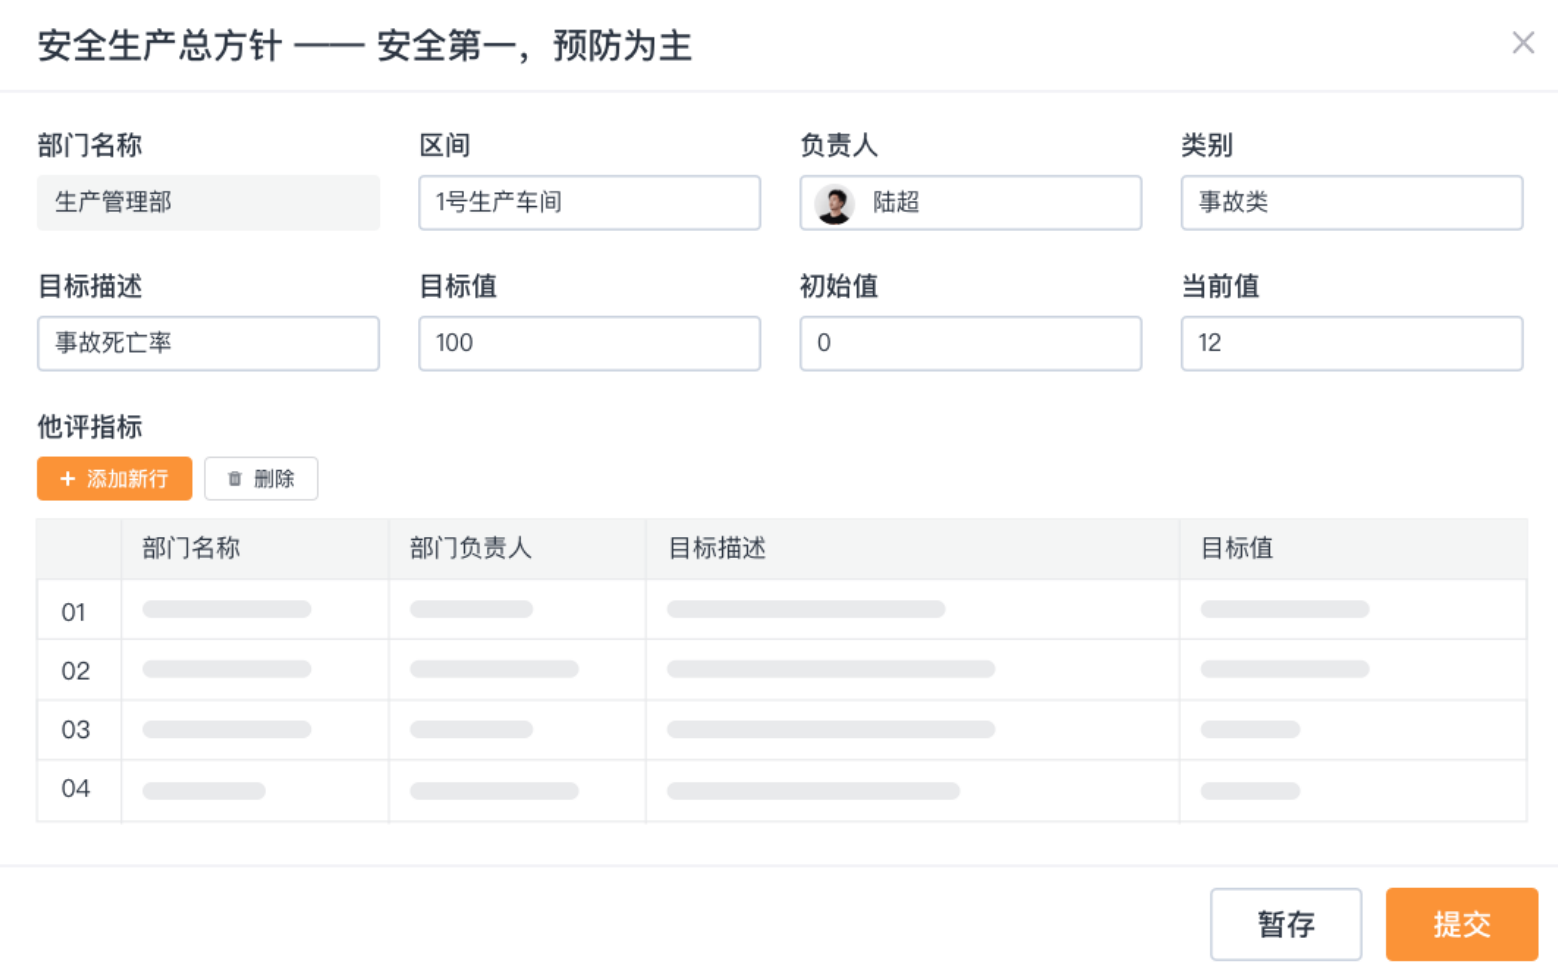This screenshot has width=1558, height=976.
Task: Select table row numbered 01
Action: 75,612
